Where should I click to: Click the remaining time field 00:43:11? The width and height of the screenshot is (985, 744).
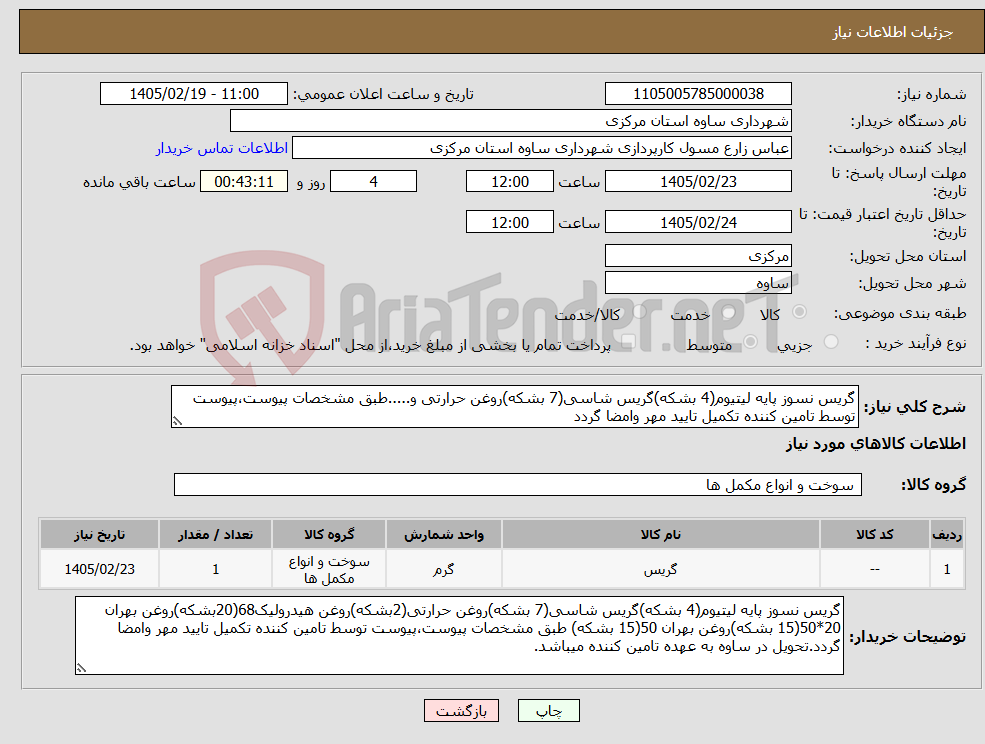point(244,182)
